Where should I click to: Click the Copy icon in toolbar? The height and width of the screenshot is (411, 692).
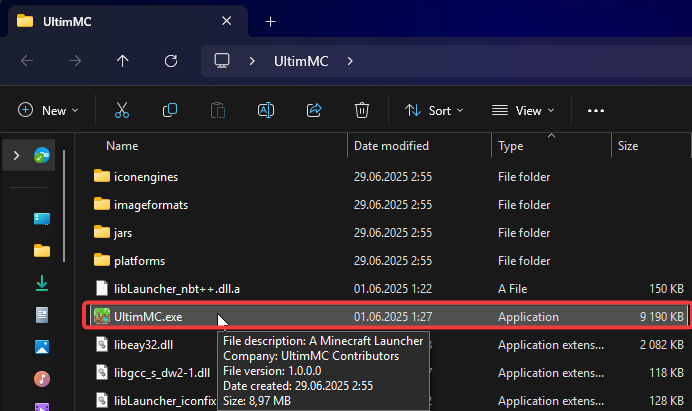tap(170, 110)
